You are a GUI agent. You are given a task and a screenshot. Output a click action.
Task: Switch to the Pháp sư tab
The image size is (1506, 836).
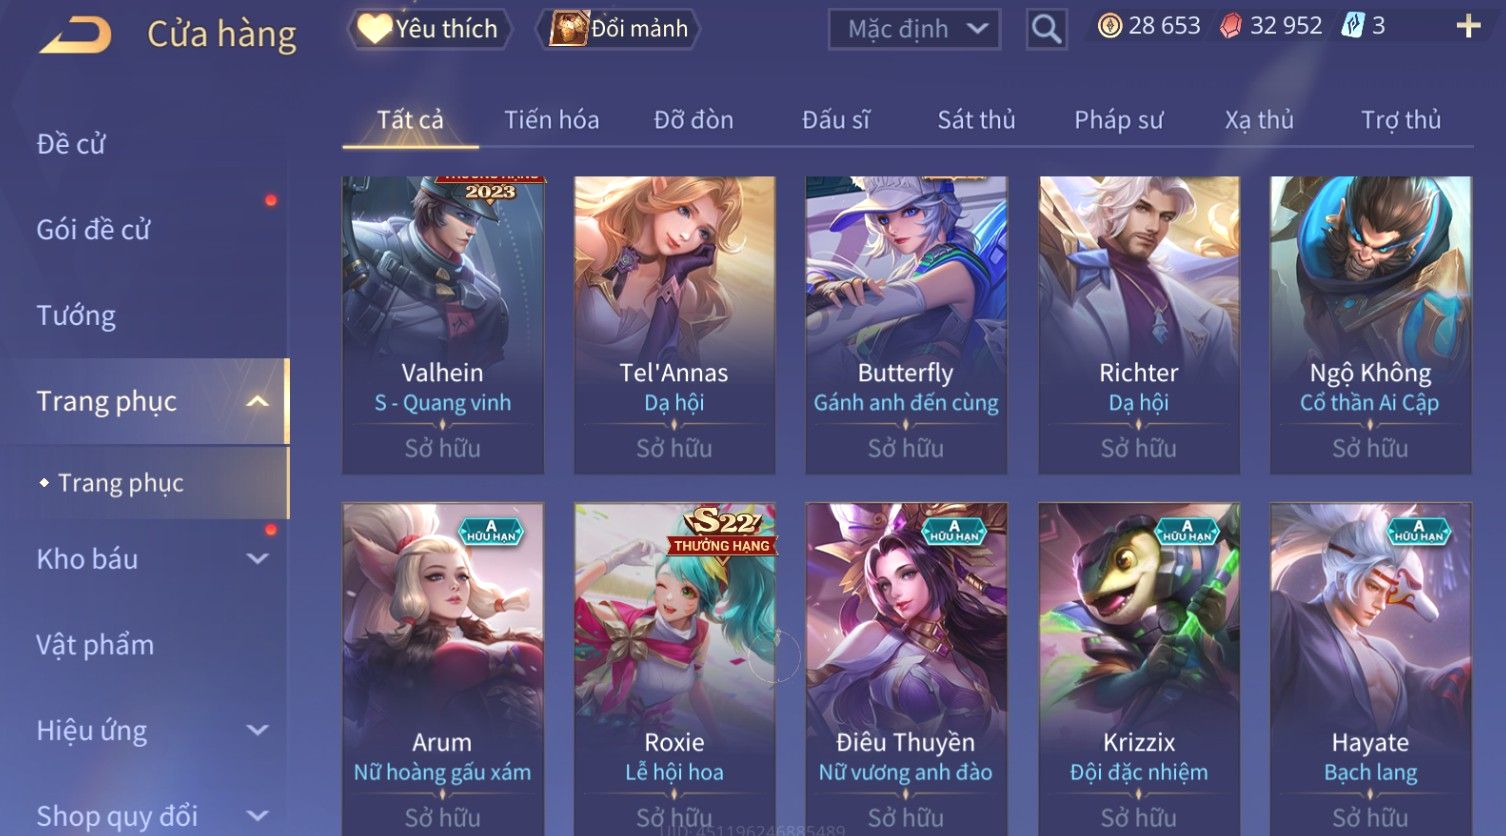click(1119, 120)
